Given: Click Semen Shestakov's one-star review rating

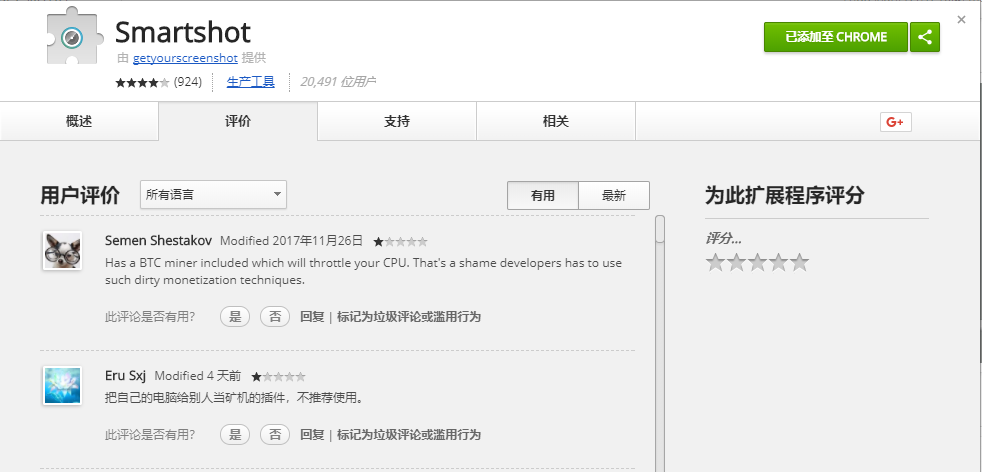Looking at the screenshot, I should pyautogui.click(x=400, y=241).
